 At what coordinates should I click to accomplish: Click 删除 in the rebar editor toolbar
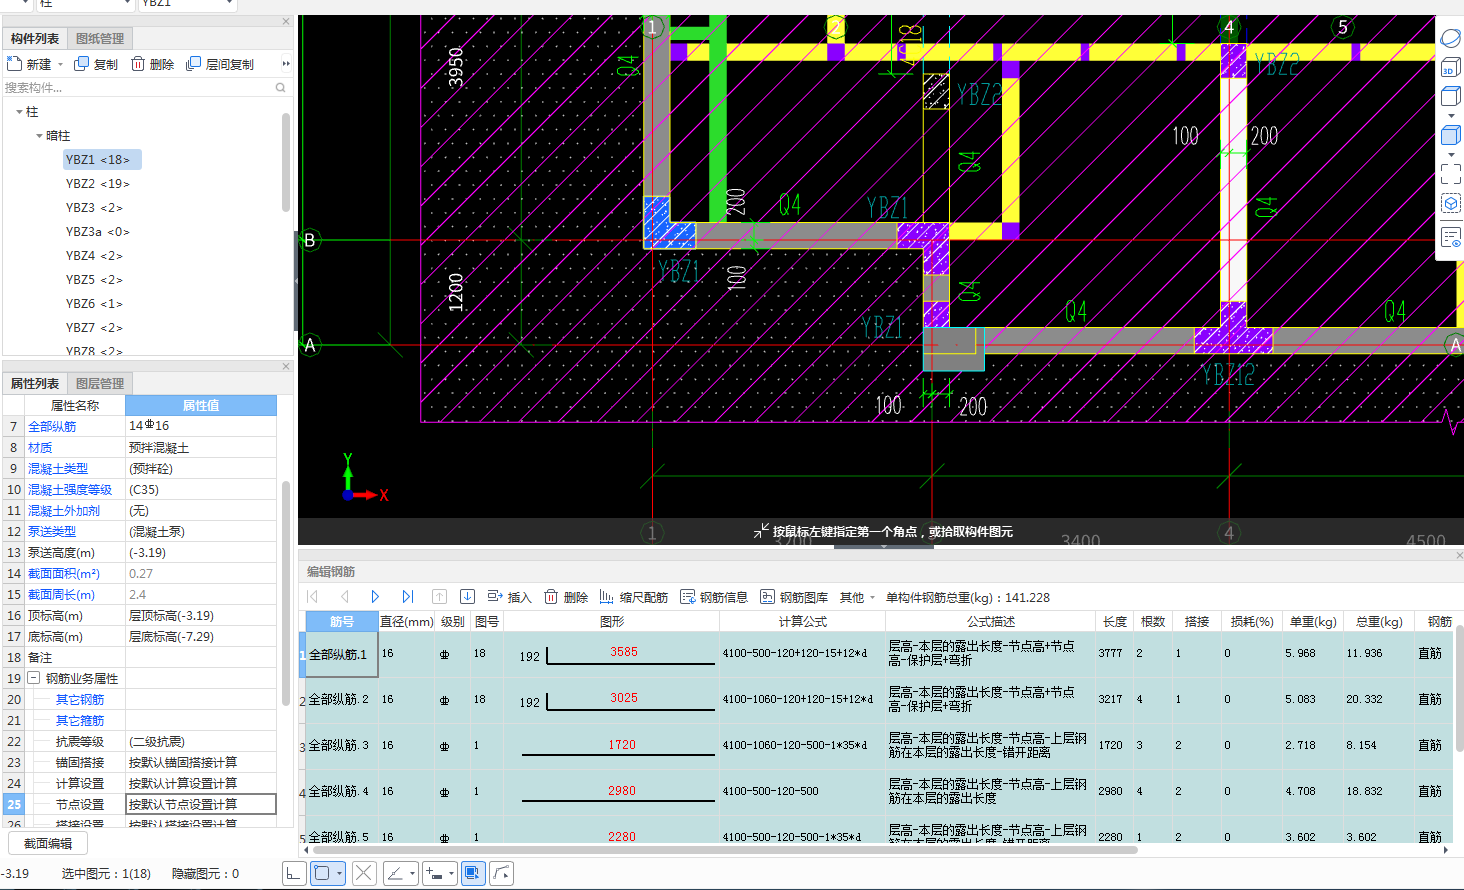pyautogui.click(x=566, y=597)
